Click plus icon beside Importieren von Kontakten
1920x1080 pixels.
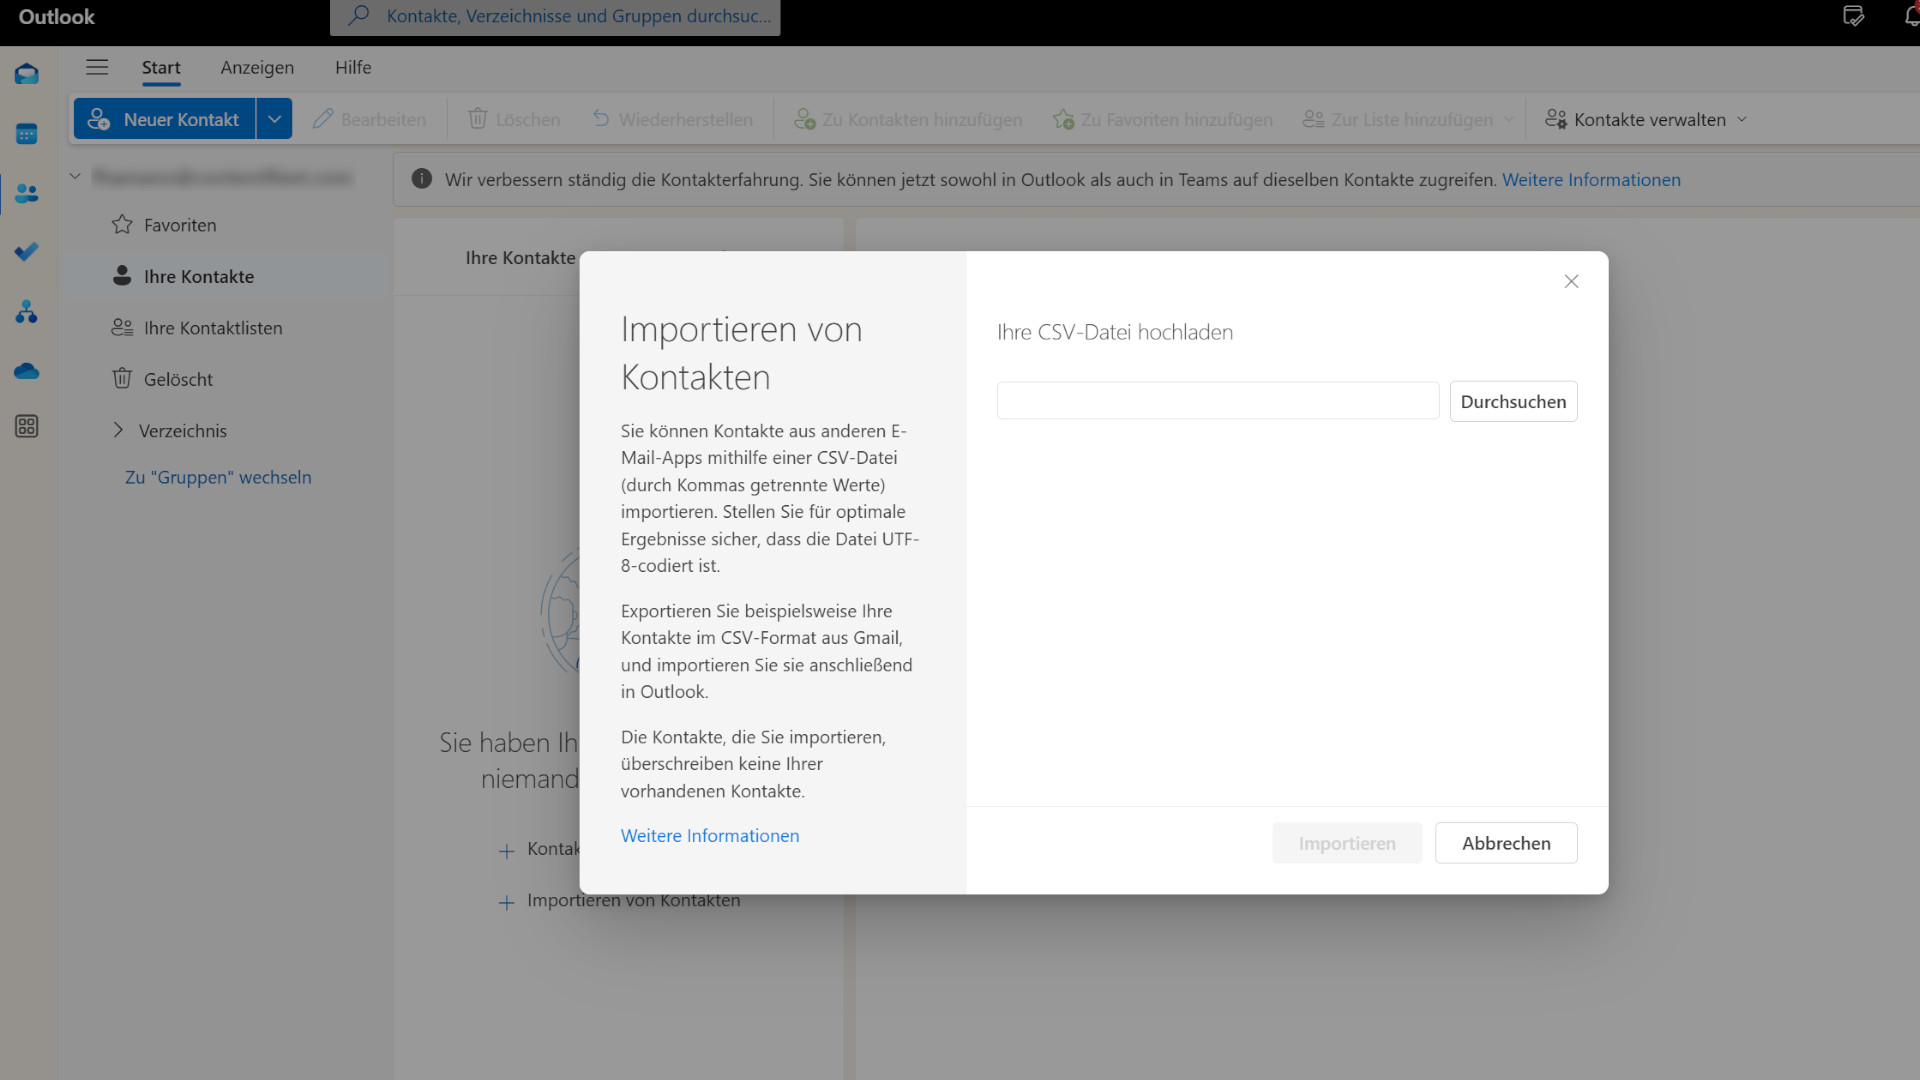pos(506,902)
